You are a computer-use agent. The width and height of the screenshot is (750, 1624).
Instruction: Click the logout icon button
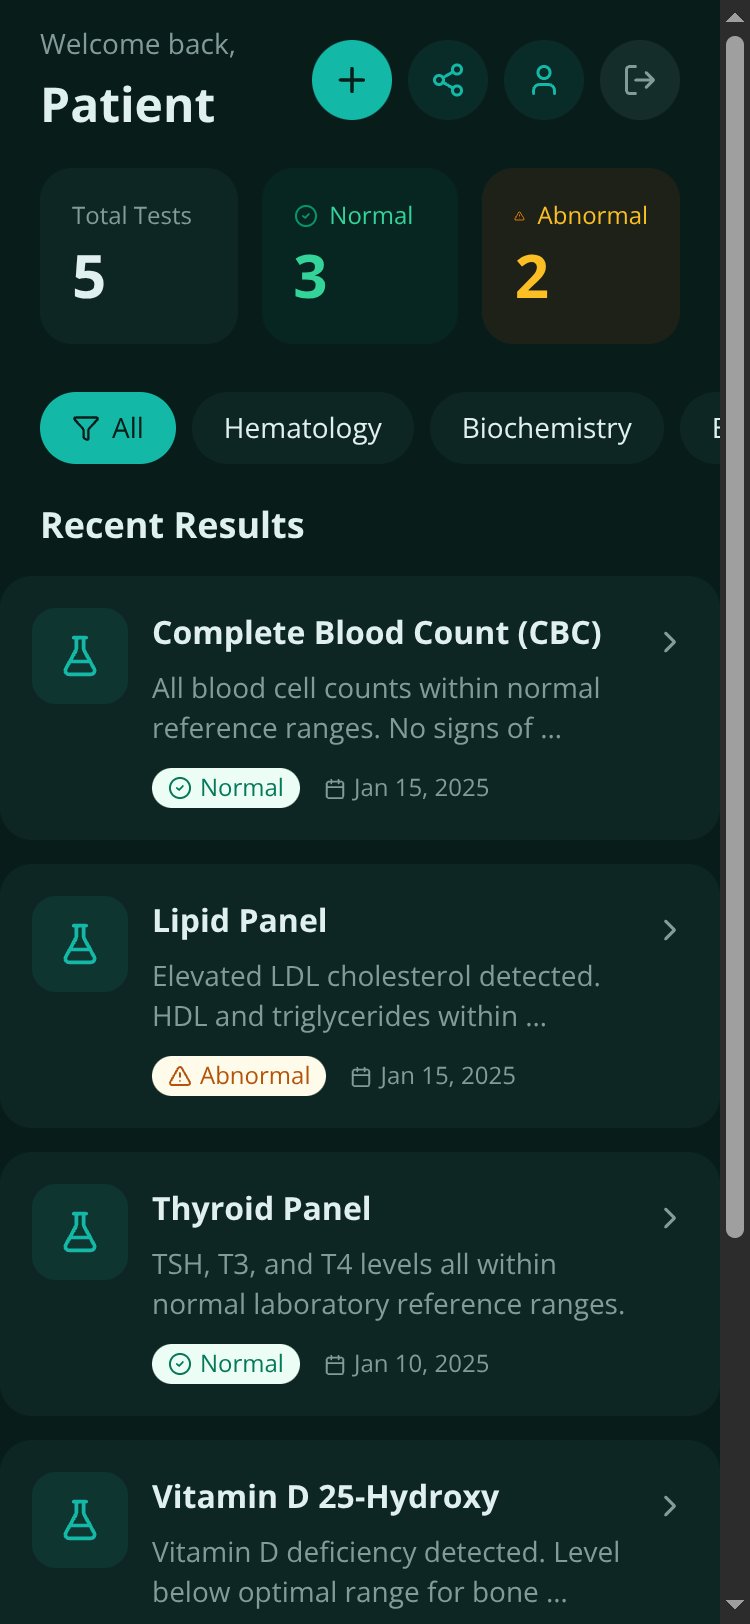click(640, 80)
